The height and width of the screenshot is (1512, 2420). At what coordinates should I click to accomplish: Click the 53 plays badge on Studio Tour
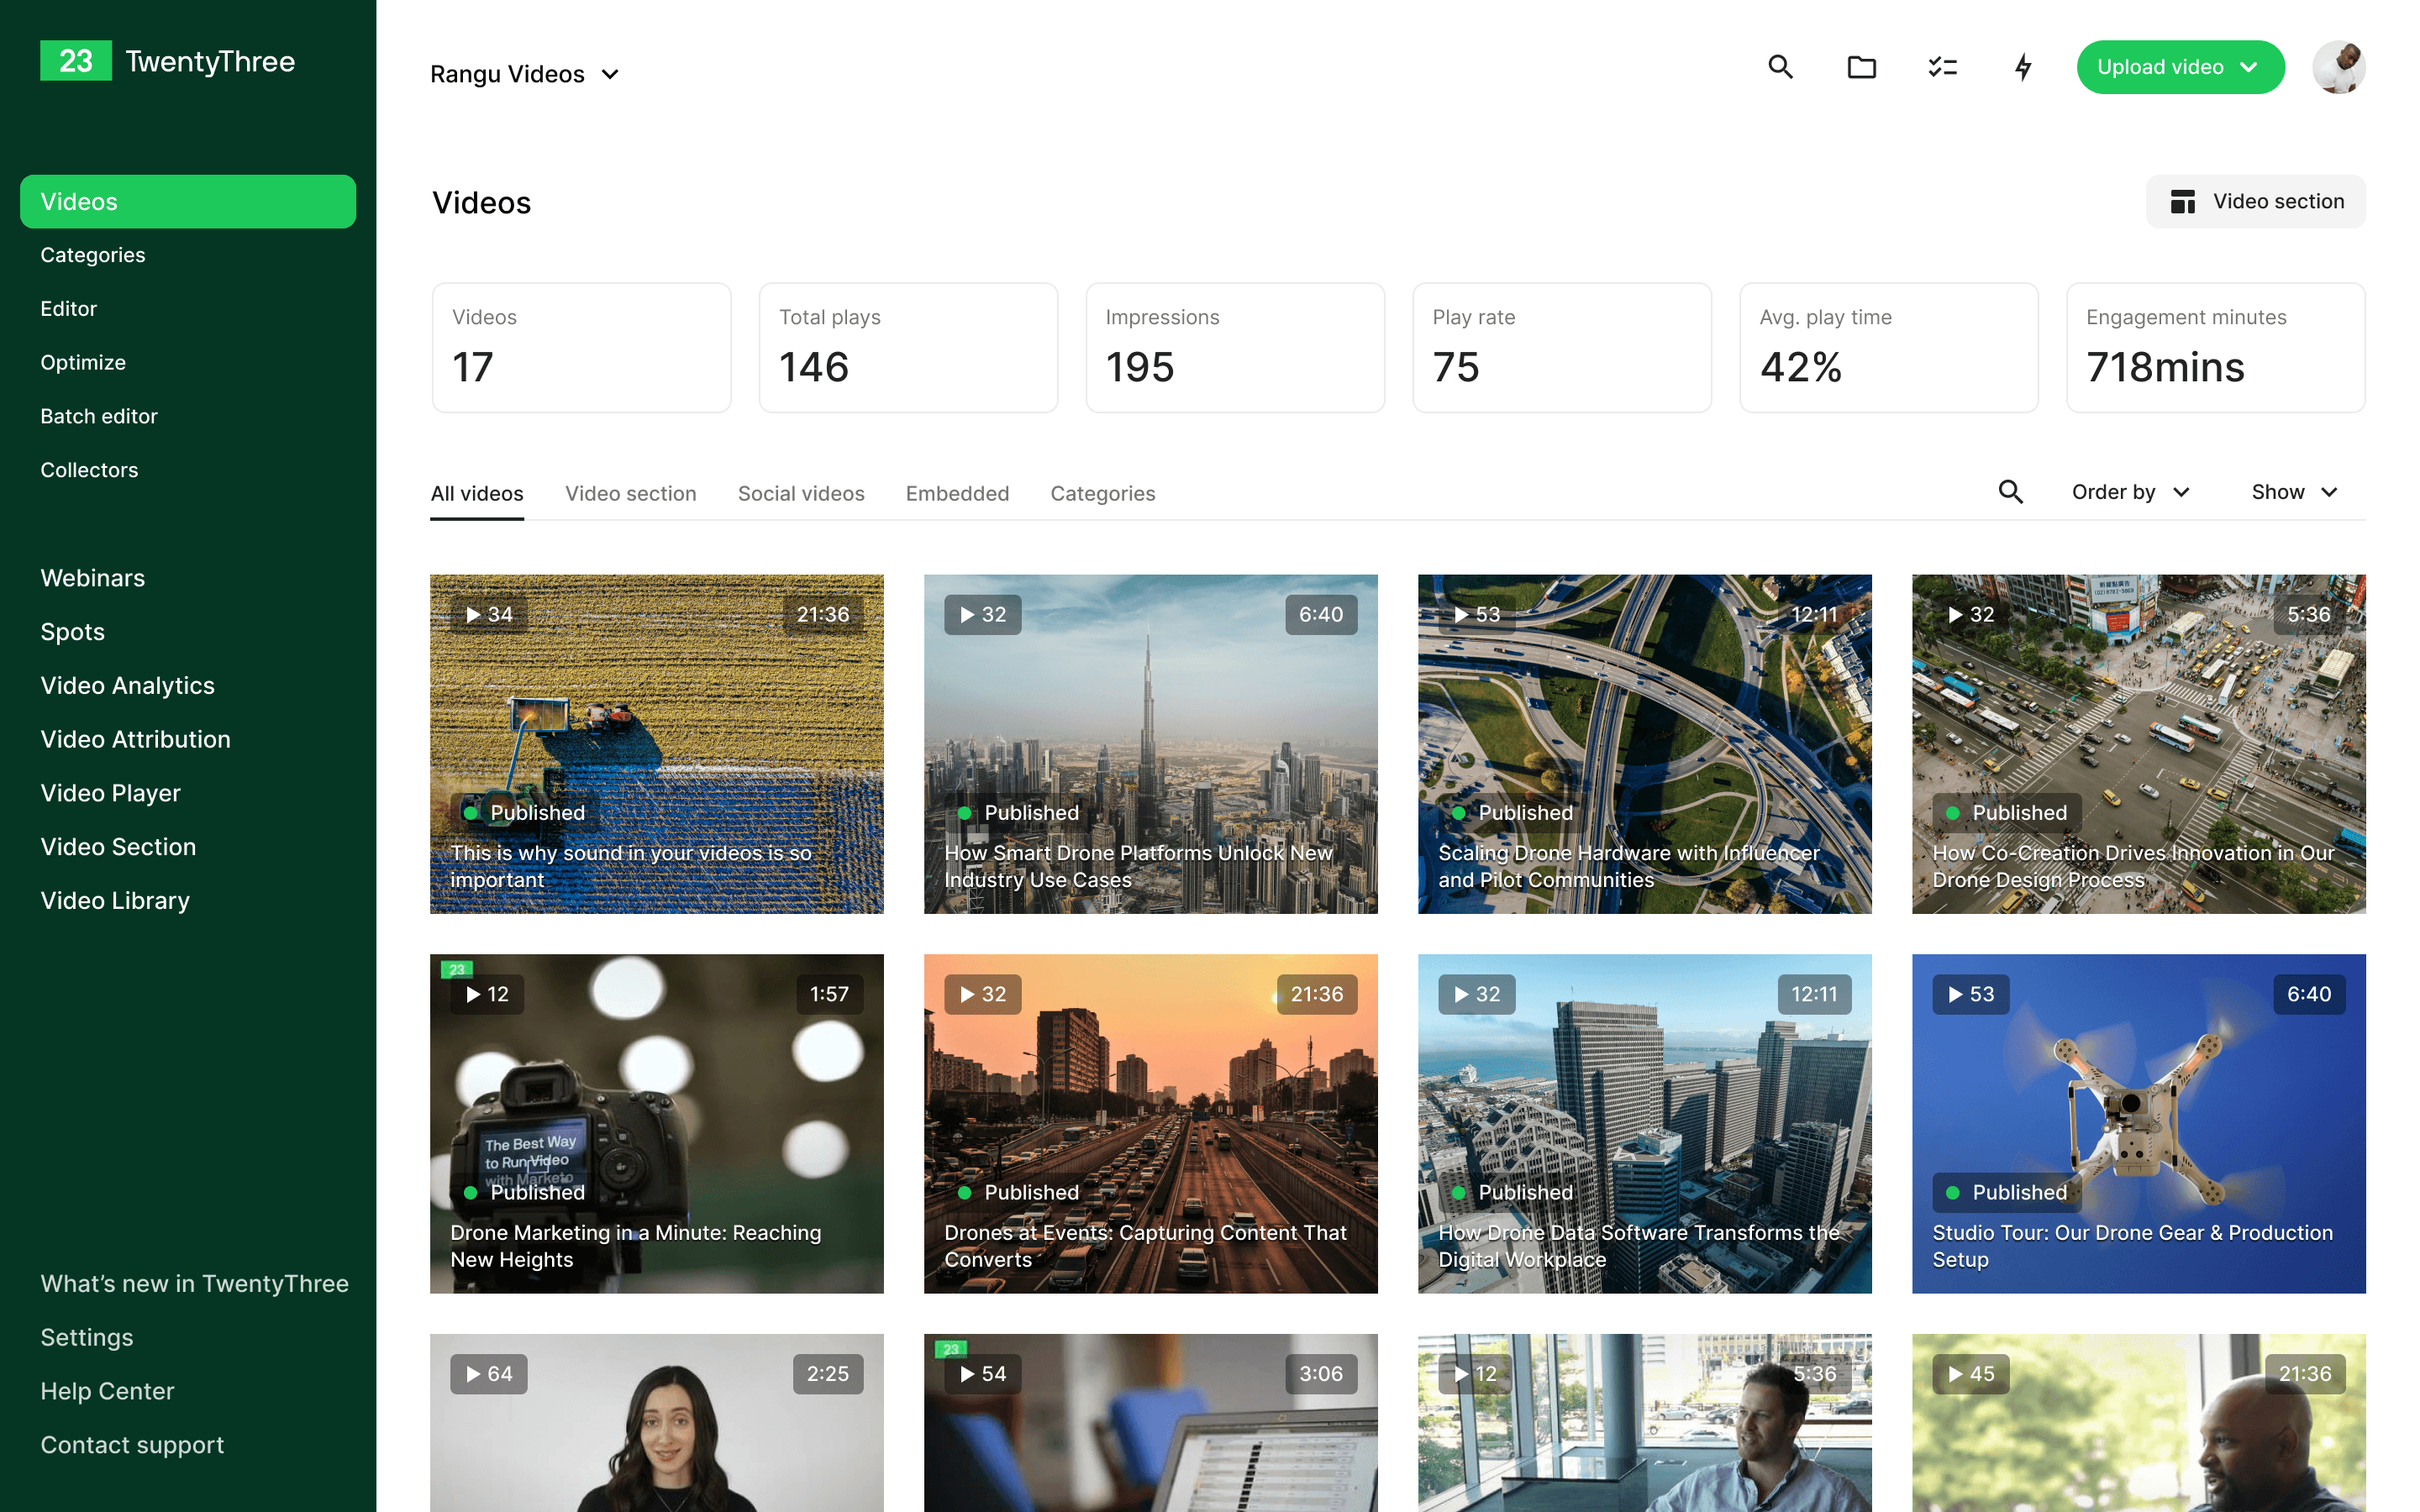pyautogui.click(x=1971, y=995)
